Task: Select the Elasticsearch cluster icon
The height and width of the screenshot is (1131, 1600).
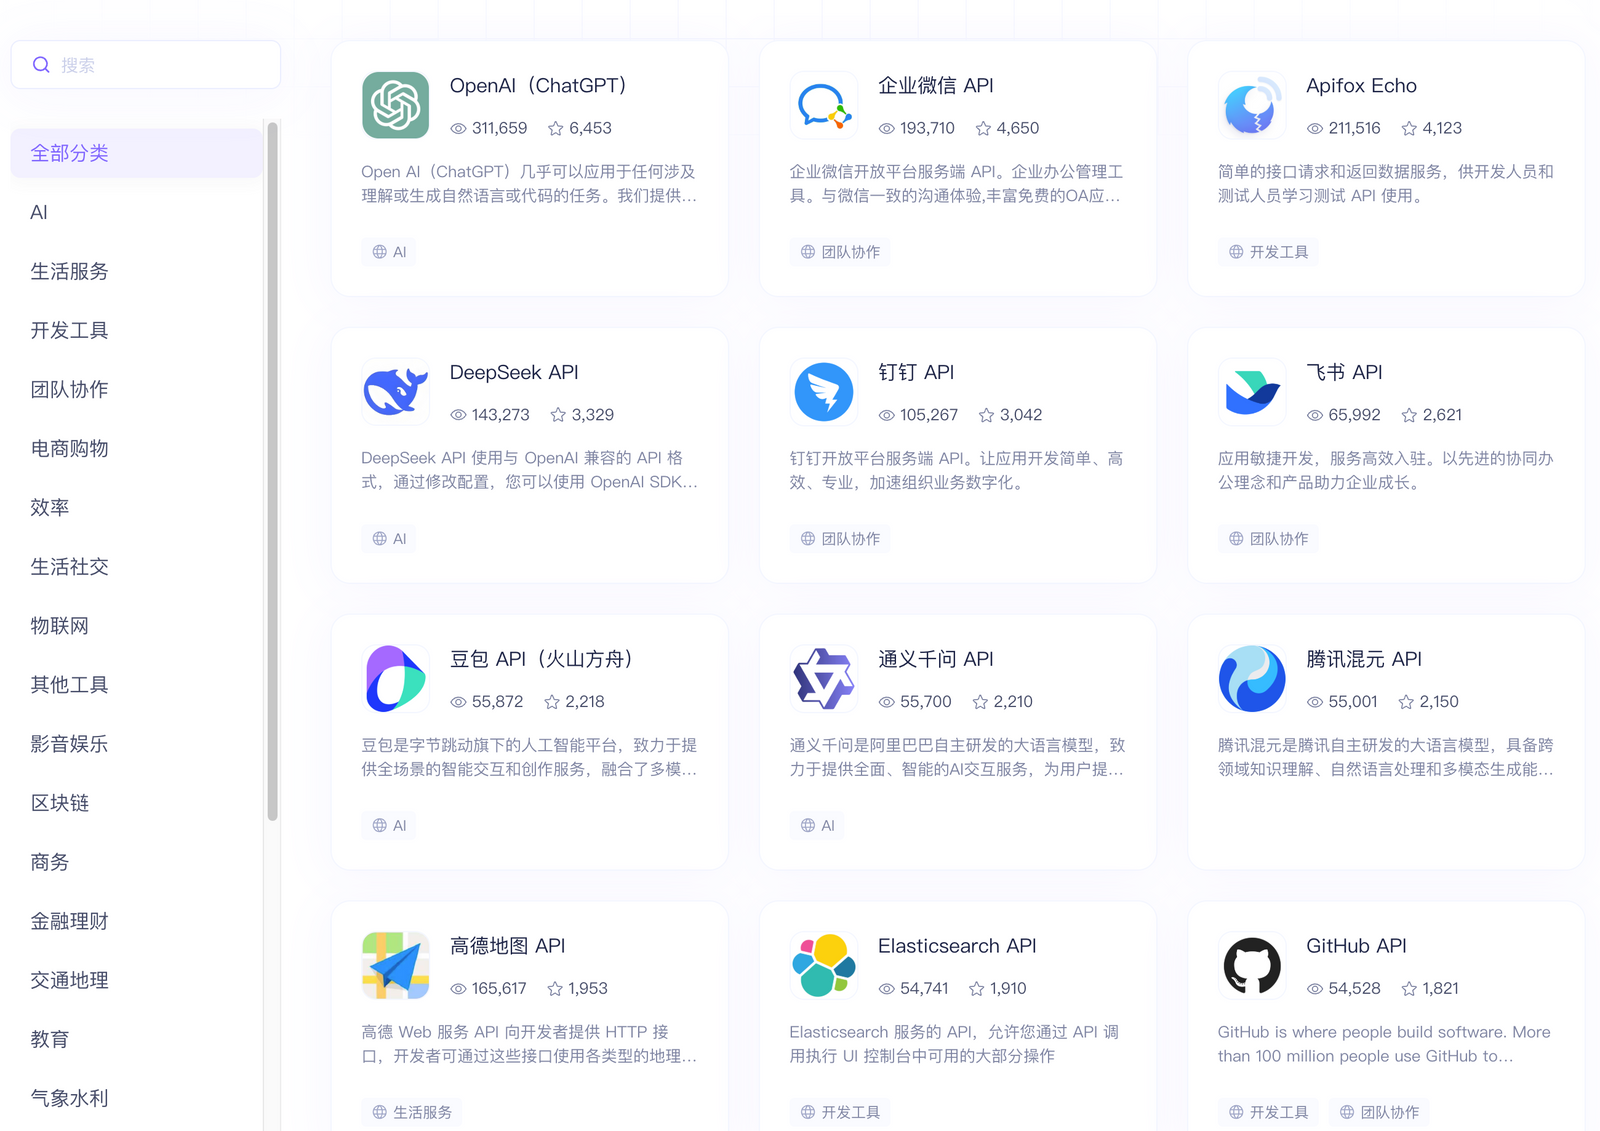Action: [823, 965]
